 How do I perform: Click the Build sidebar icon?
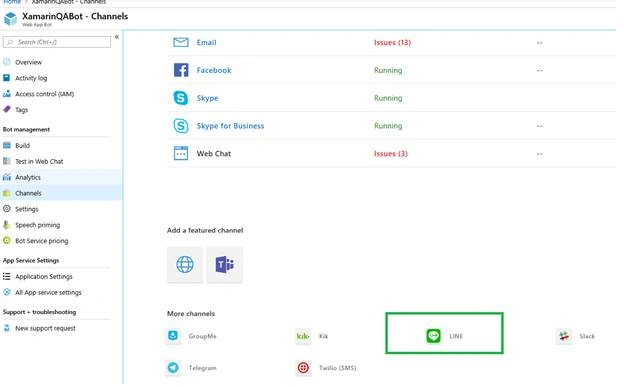point(7,145)
